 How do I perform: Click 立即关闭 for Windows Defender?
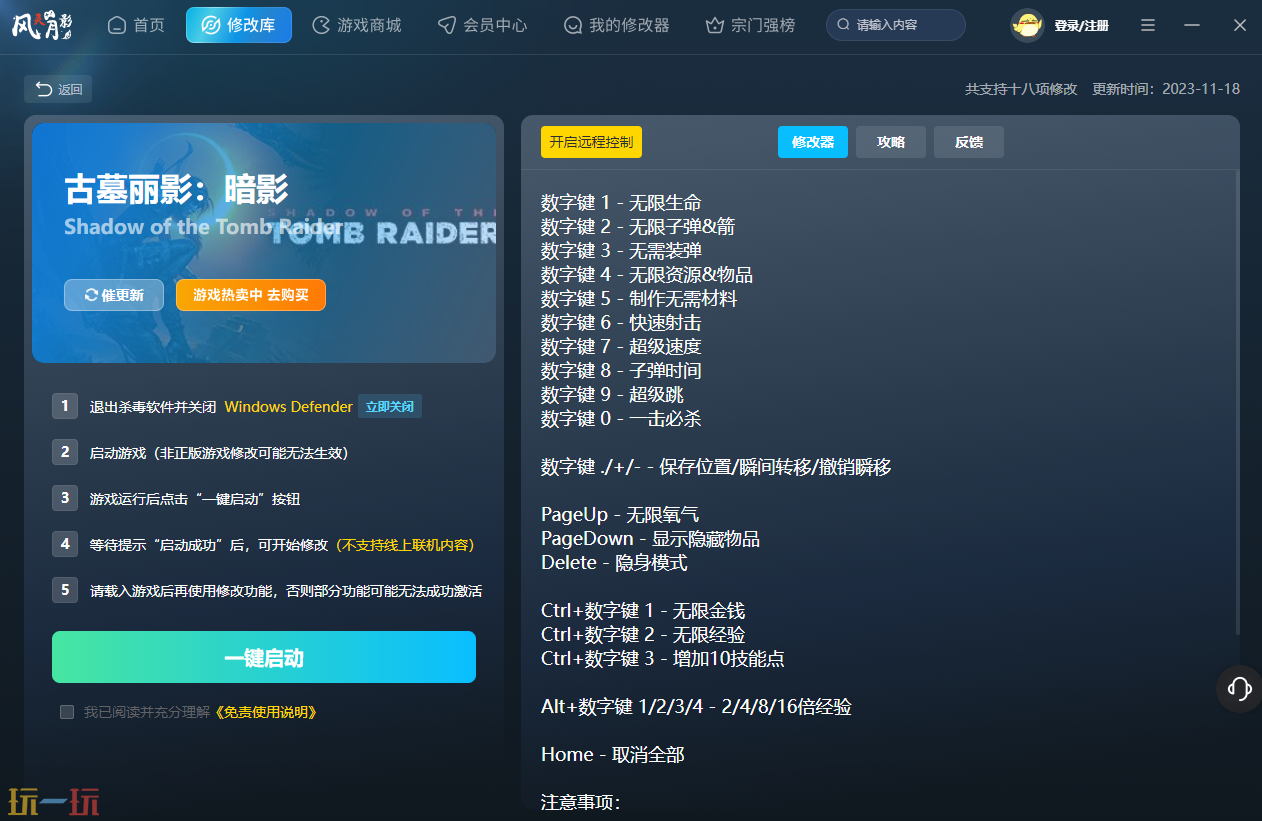pos(390,407)
